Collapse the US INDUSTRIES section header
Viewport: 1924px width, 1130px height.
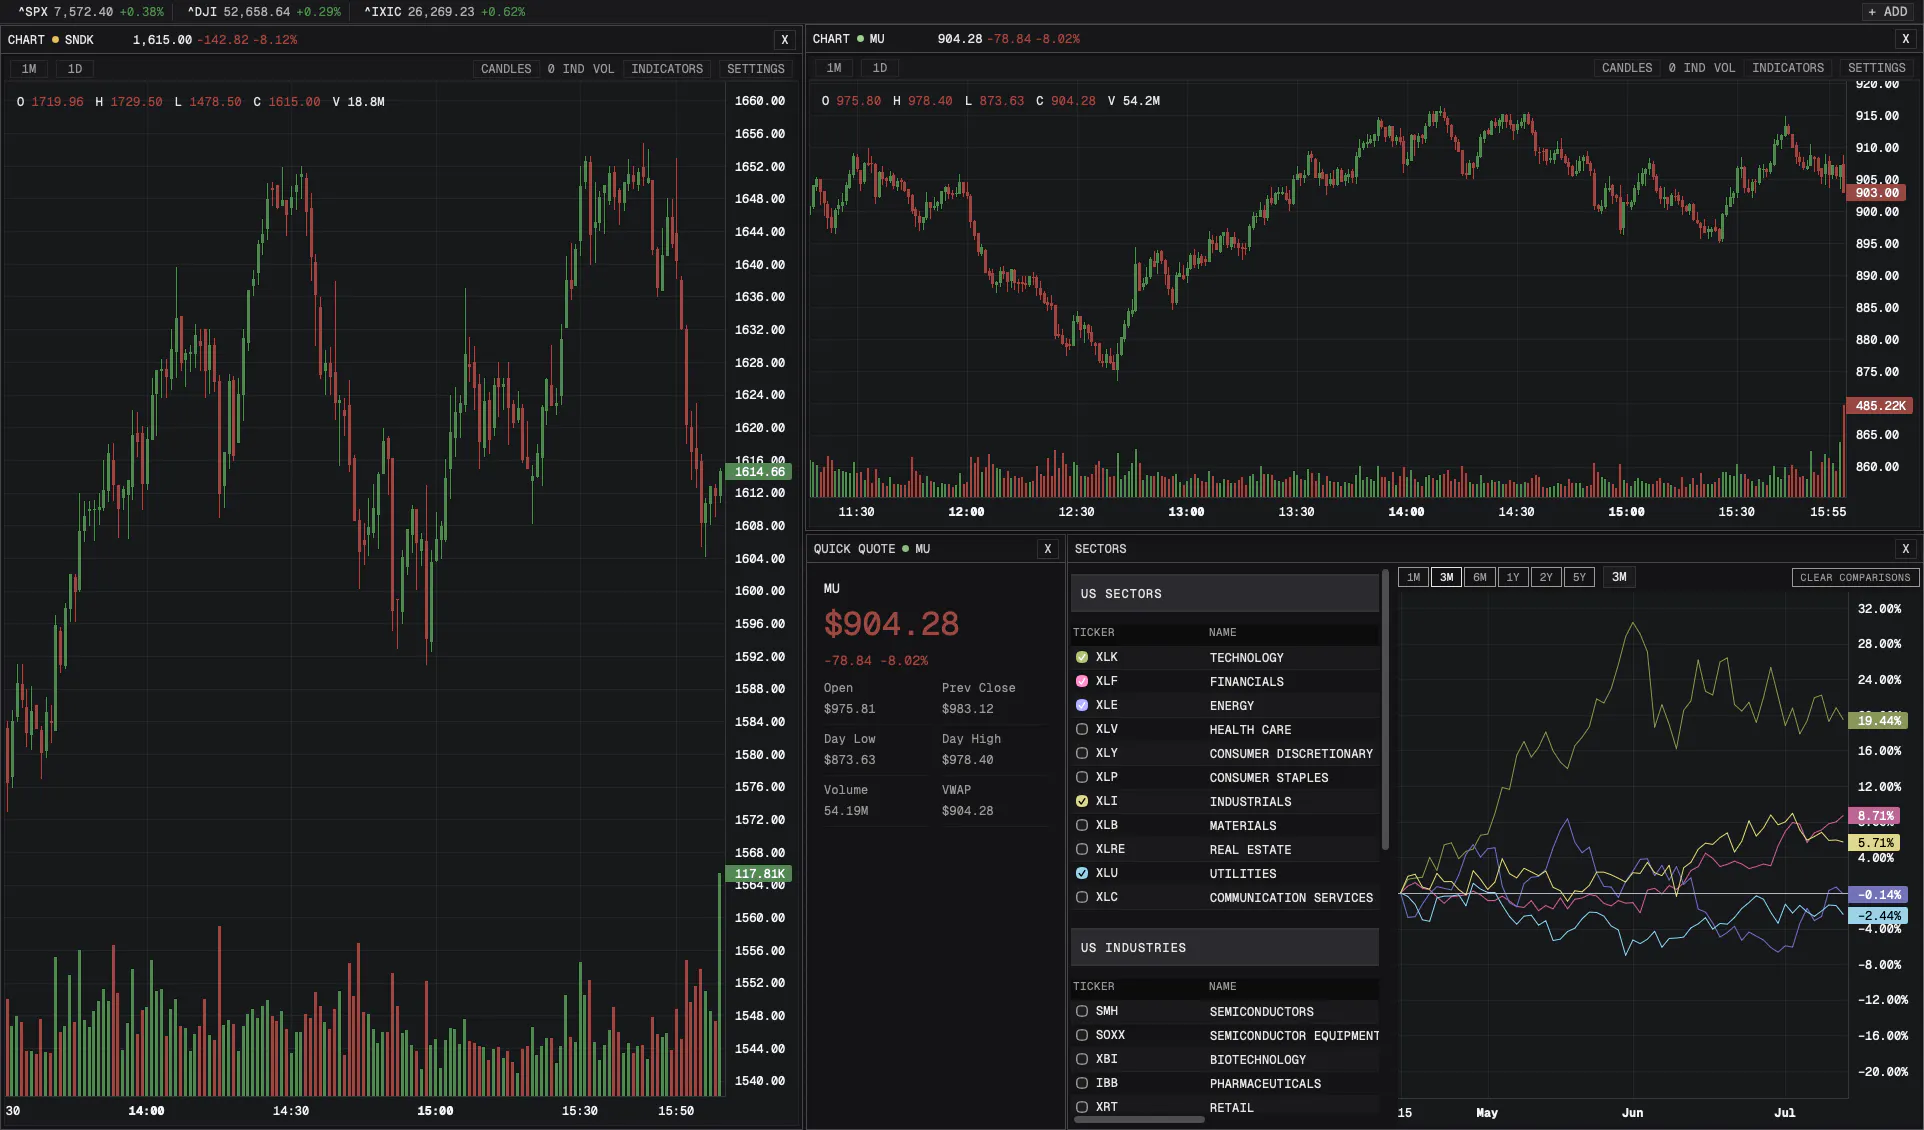pyautogui.click(x=1225, y=948)
